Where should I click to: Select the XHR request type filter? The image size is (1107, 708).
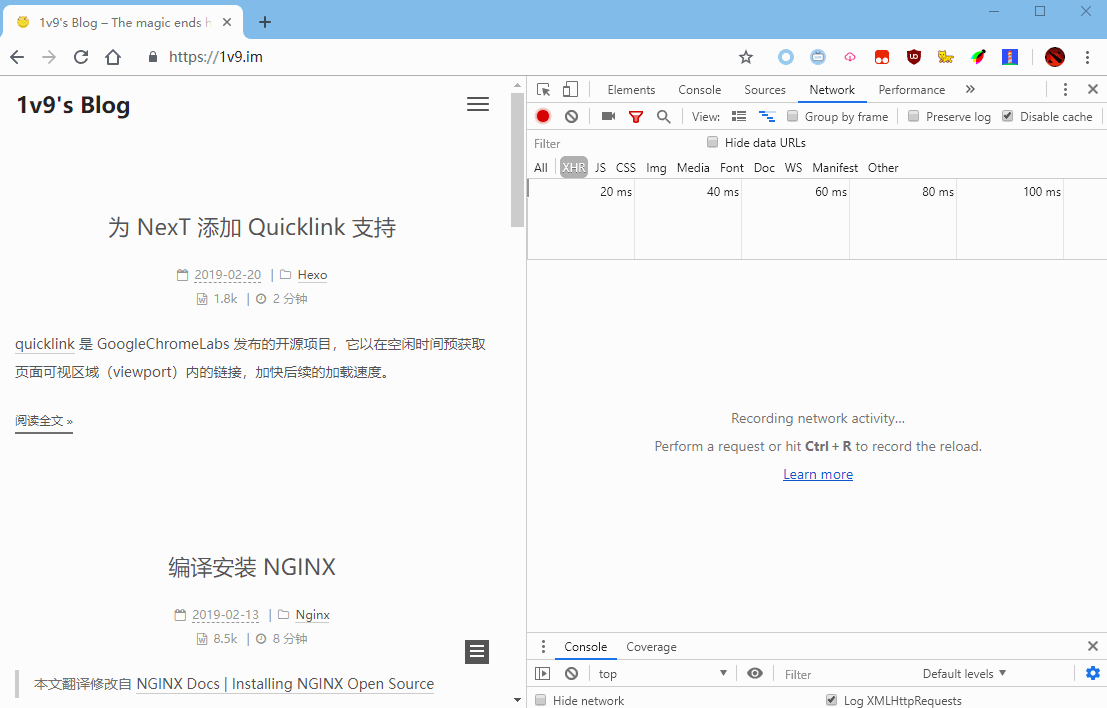point(573,168)
